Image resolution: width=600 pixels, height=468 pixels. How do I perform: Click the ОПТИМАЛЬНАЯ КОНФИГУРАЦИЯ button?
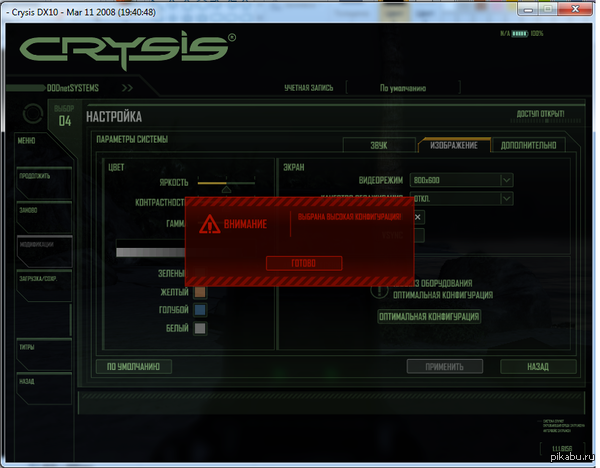pyautogui.click(x=429, y=317)
